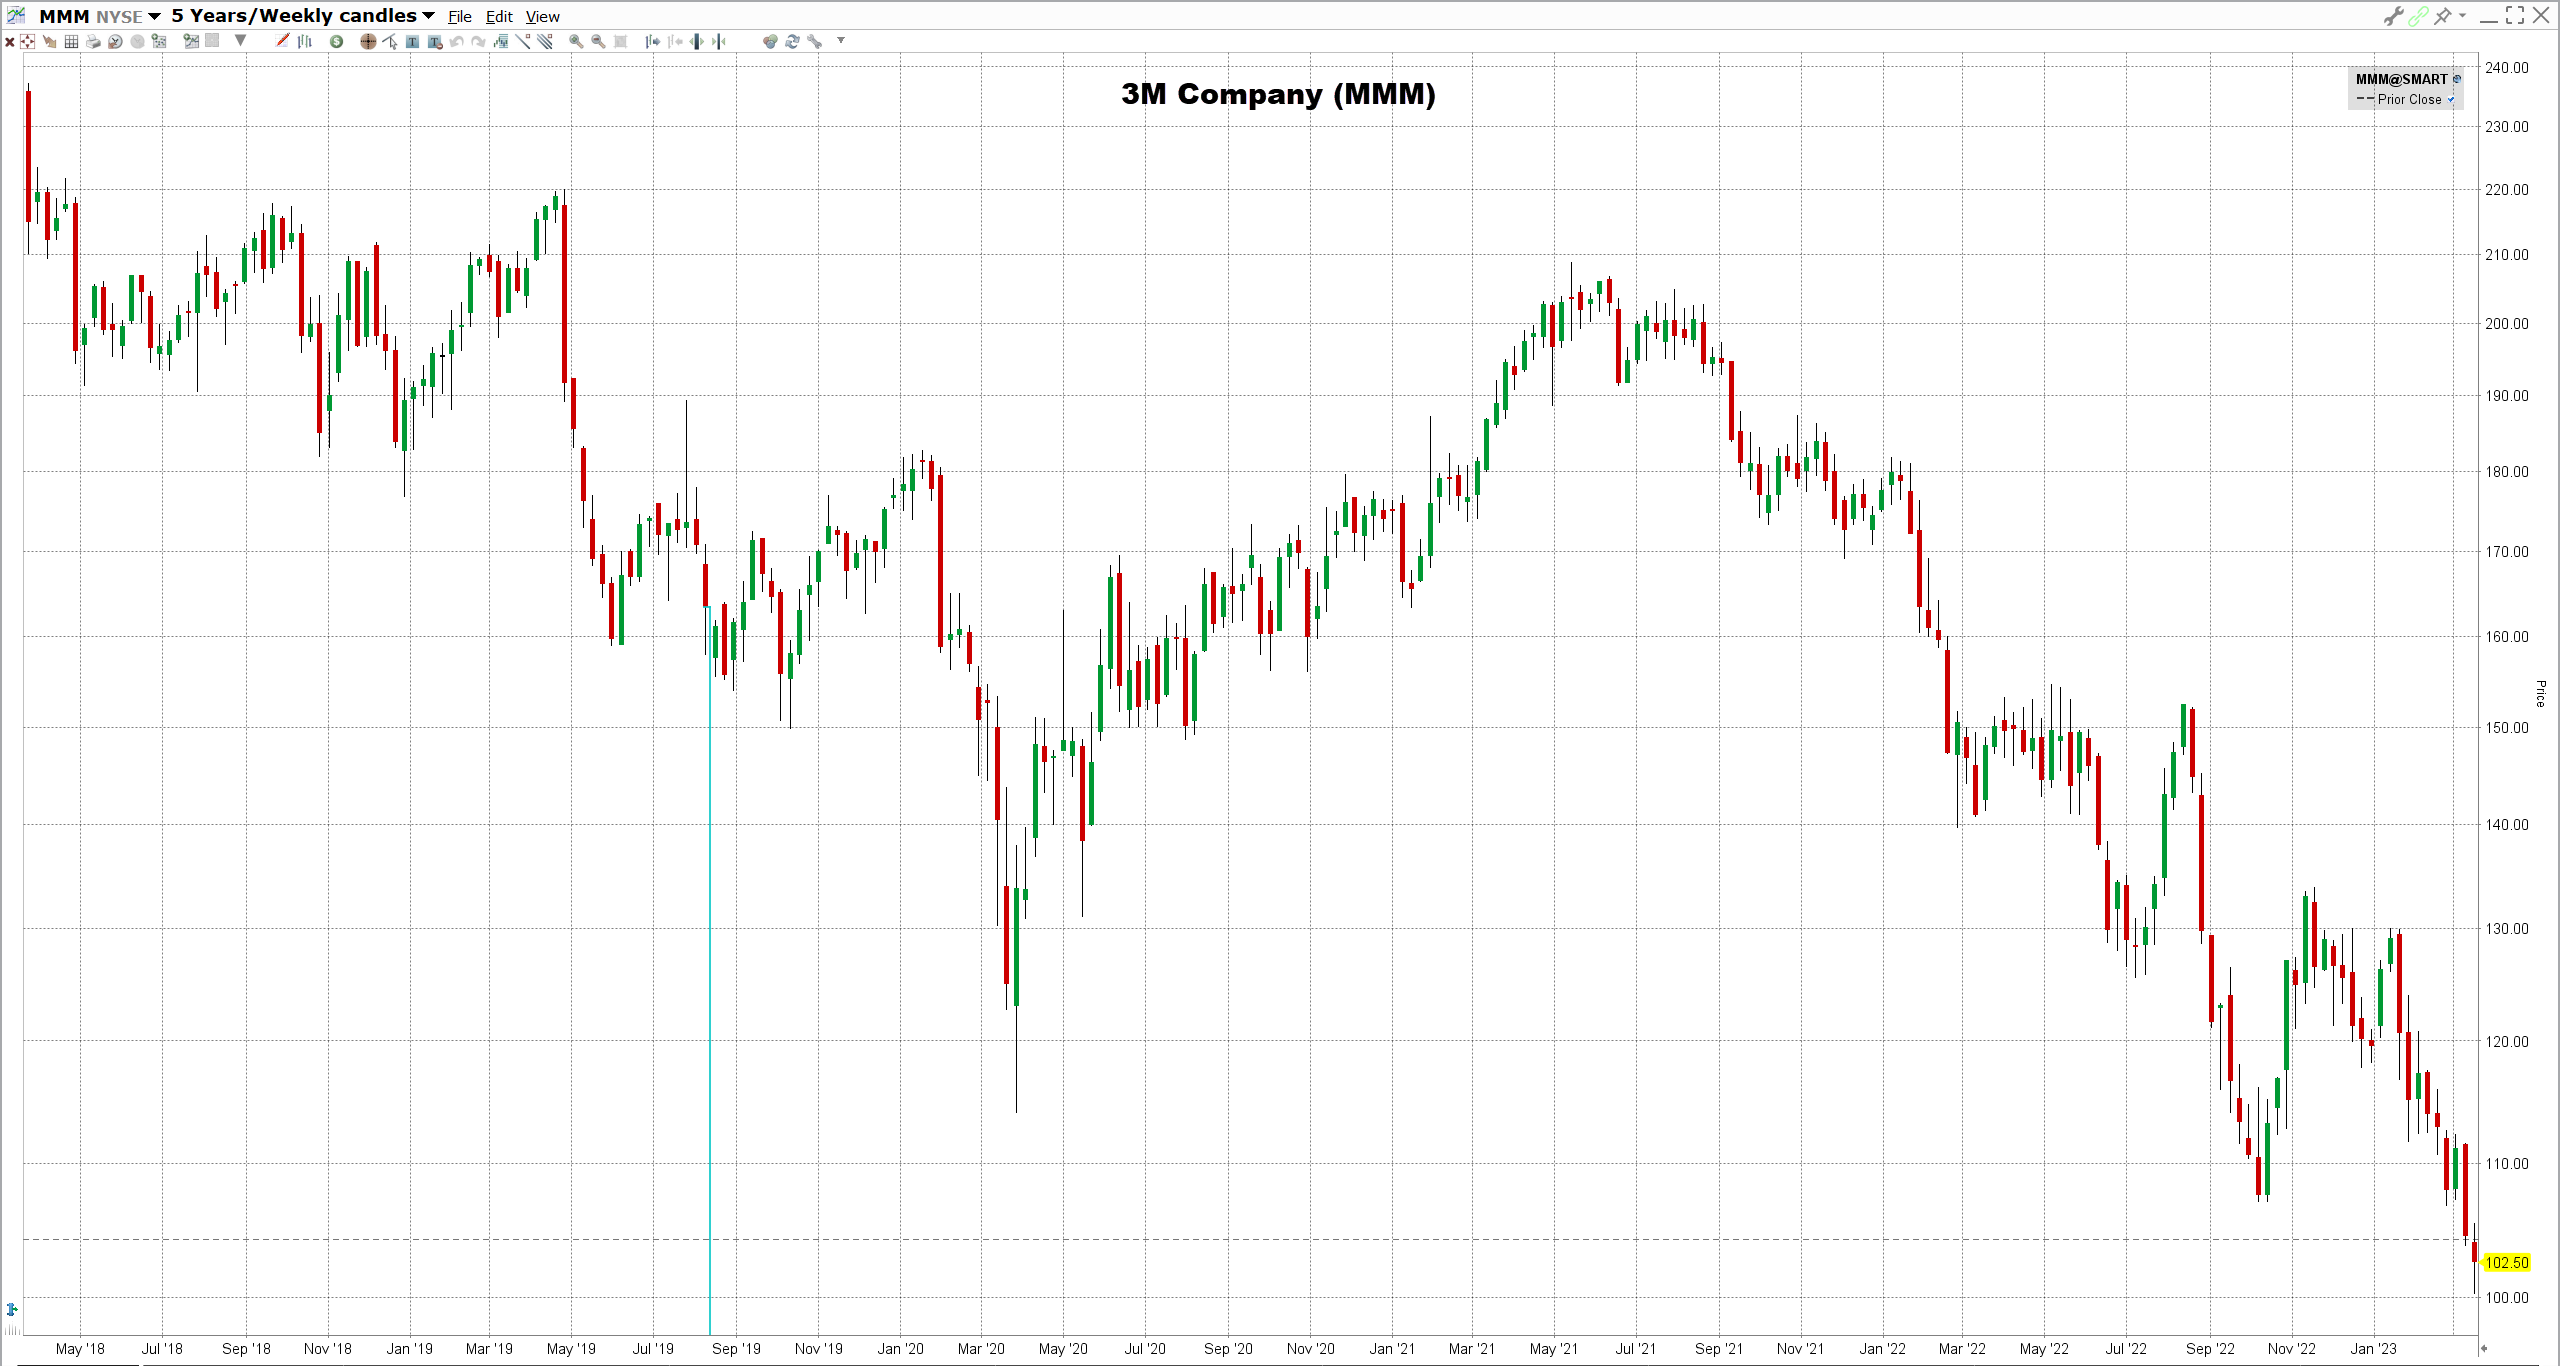Screen dimensions: 2560x1366
Task: Click the pushpin icon in title bar
Action: point(2442,15)
